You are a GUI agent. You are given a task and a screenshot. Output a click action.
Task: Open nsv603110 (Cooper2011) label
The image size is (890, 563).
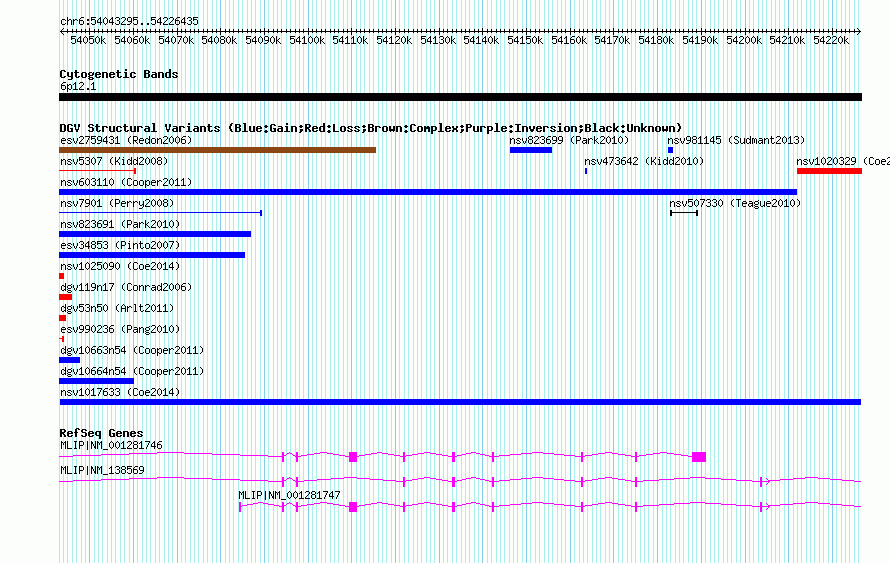pos(126,182)
